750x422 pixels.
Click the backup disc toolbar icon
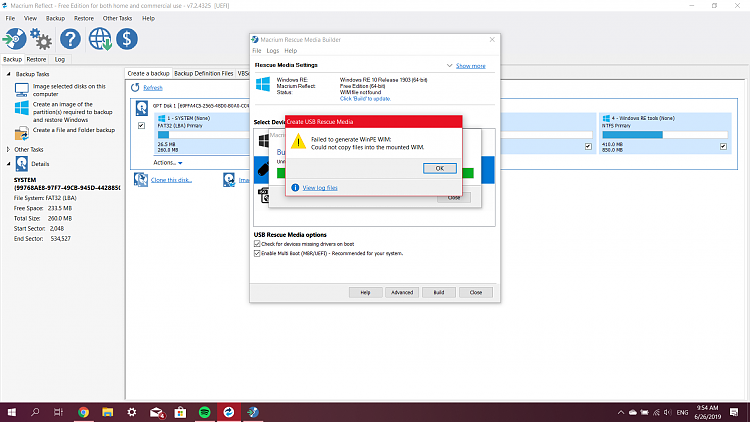coord(14,39)
